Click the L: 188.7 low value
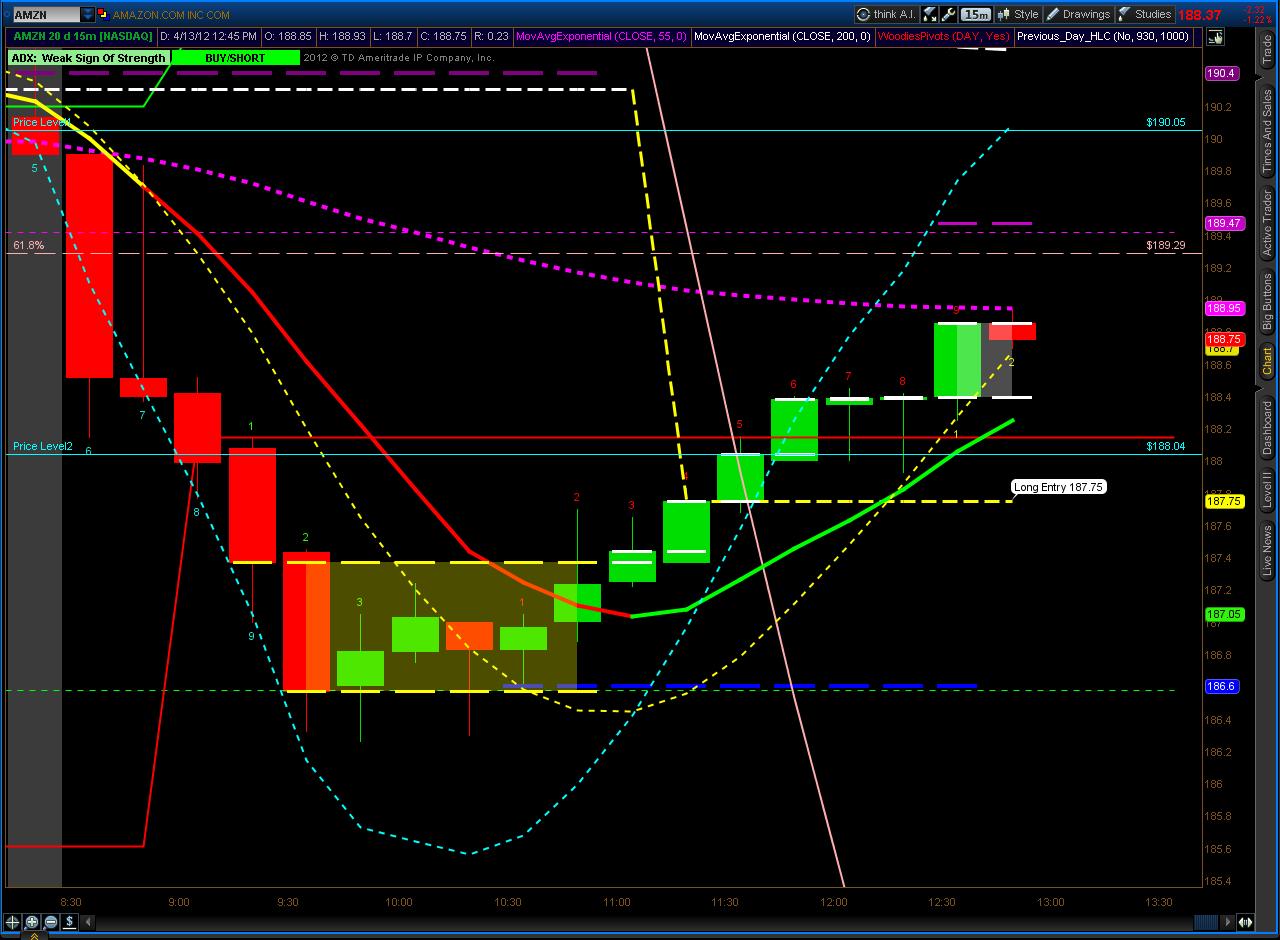The width and height of the screenshot is (1280, 940). [393, 36]
